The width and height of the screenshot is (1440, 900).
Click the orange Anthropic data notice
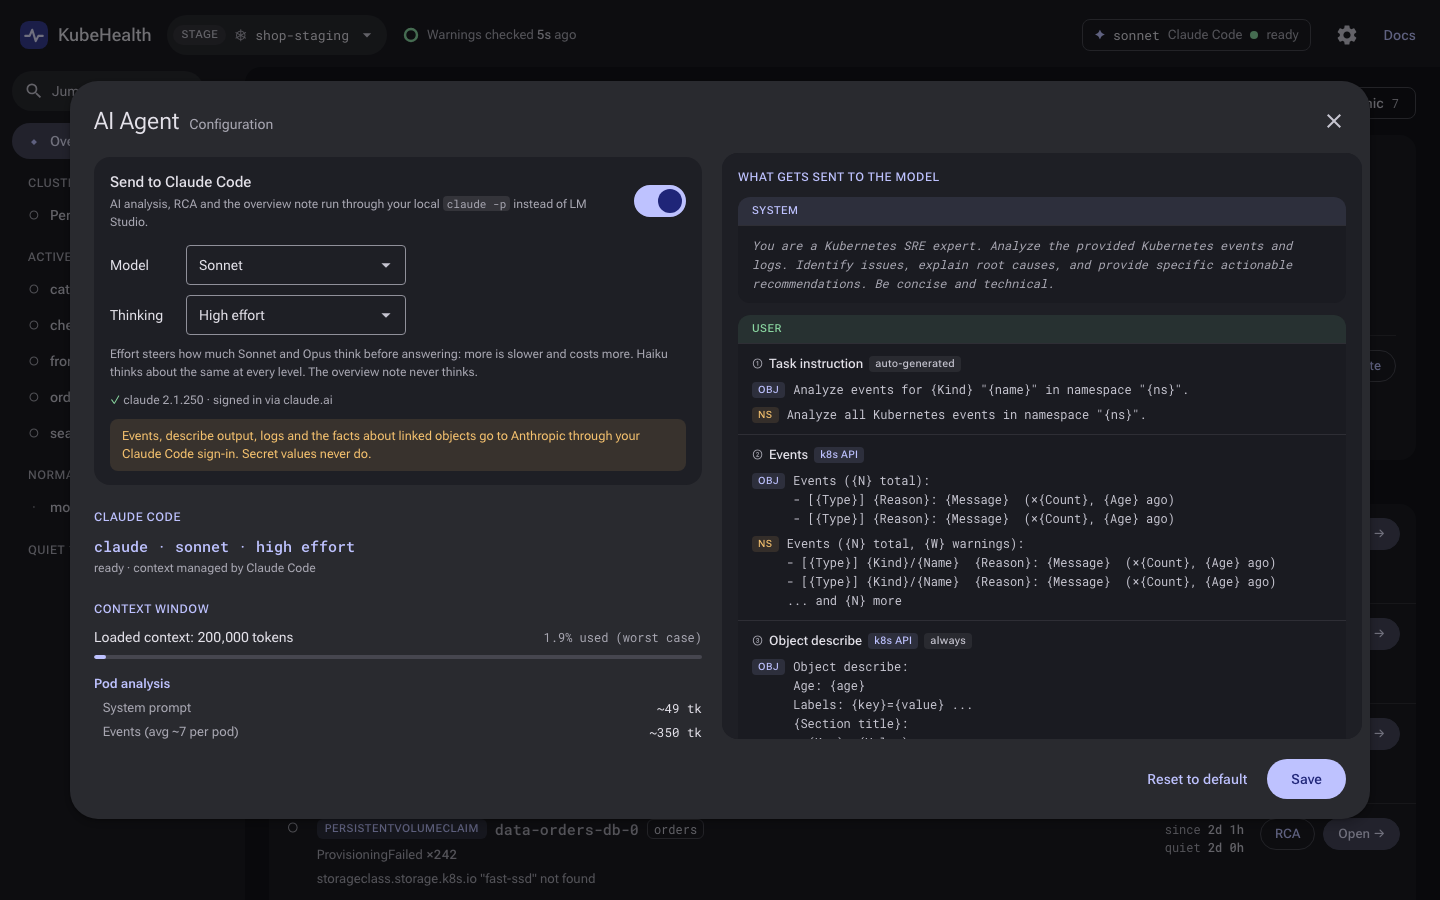tap(398, 445)
